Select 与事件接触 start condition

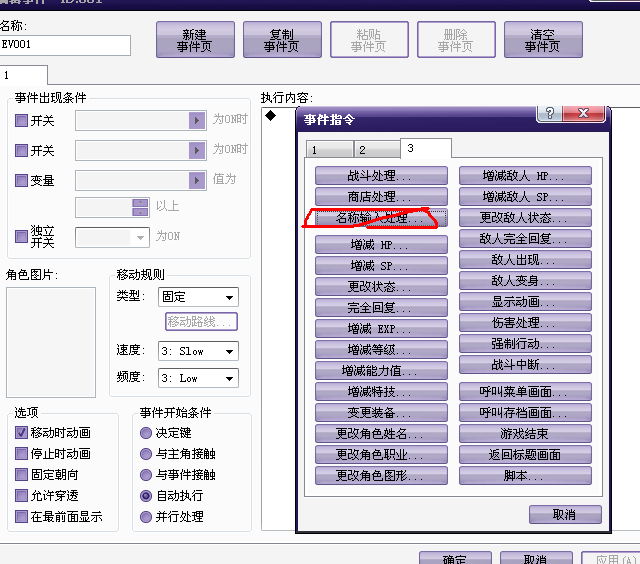[x=146, y=475]
